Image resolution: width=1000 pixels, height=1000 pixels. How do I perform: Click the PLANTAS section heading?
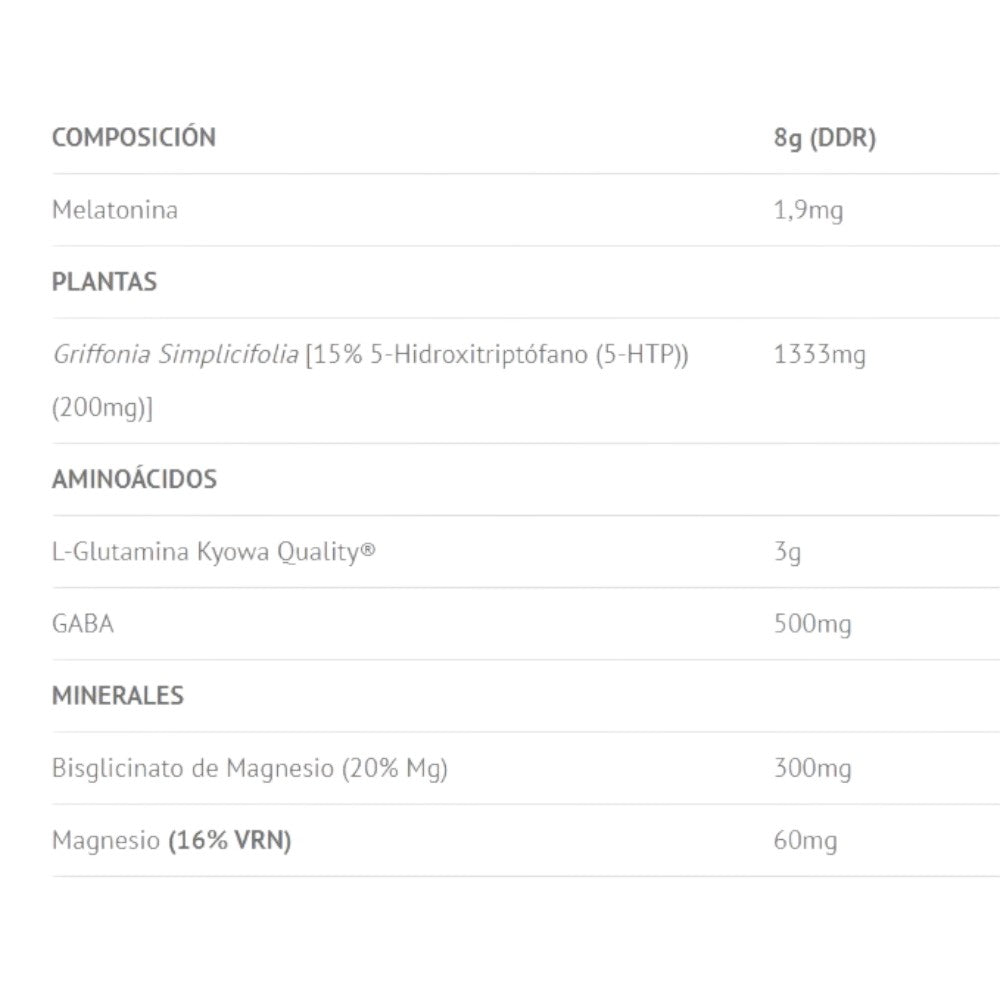click(x=104, y=282)
